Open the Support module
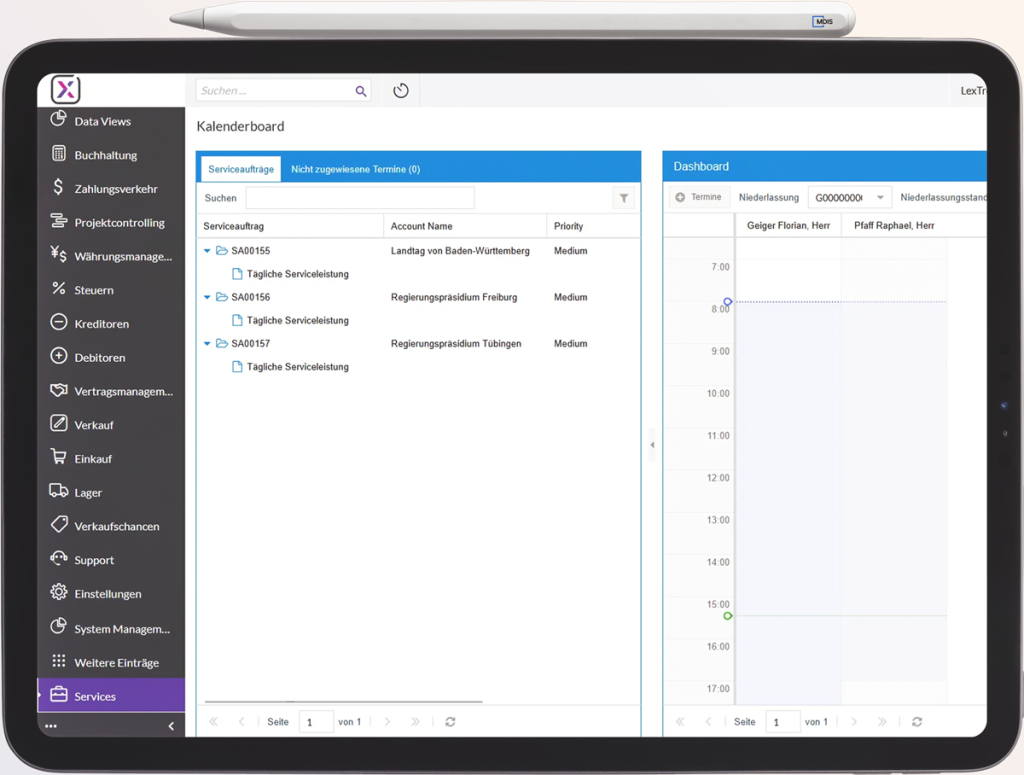 94,560
